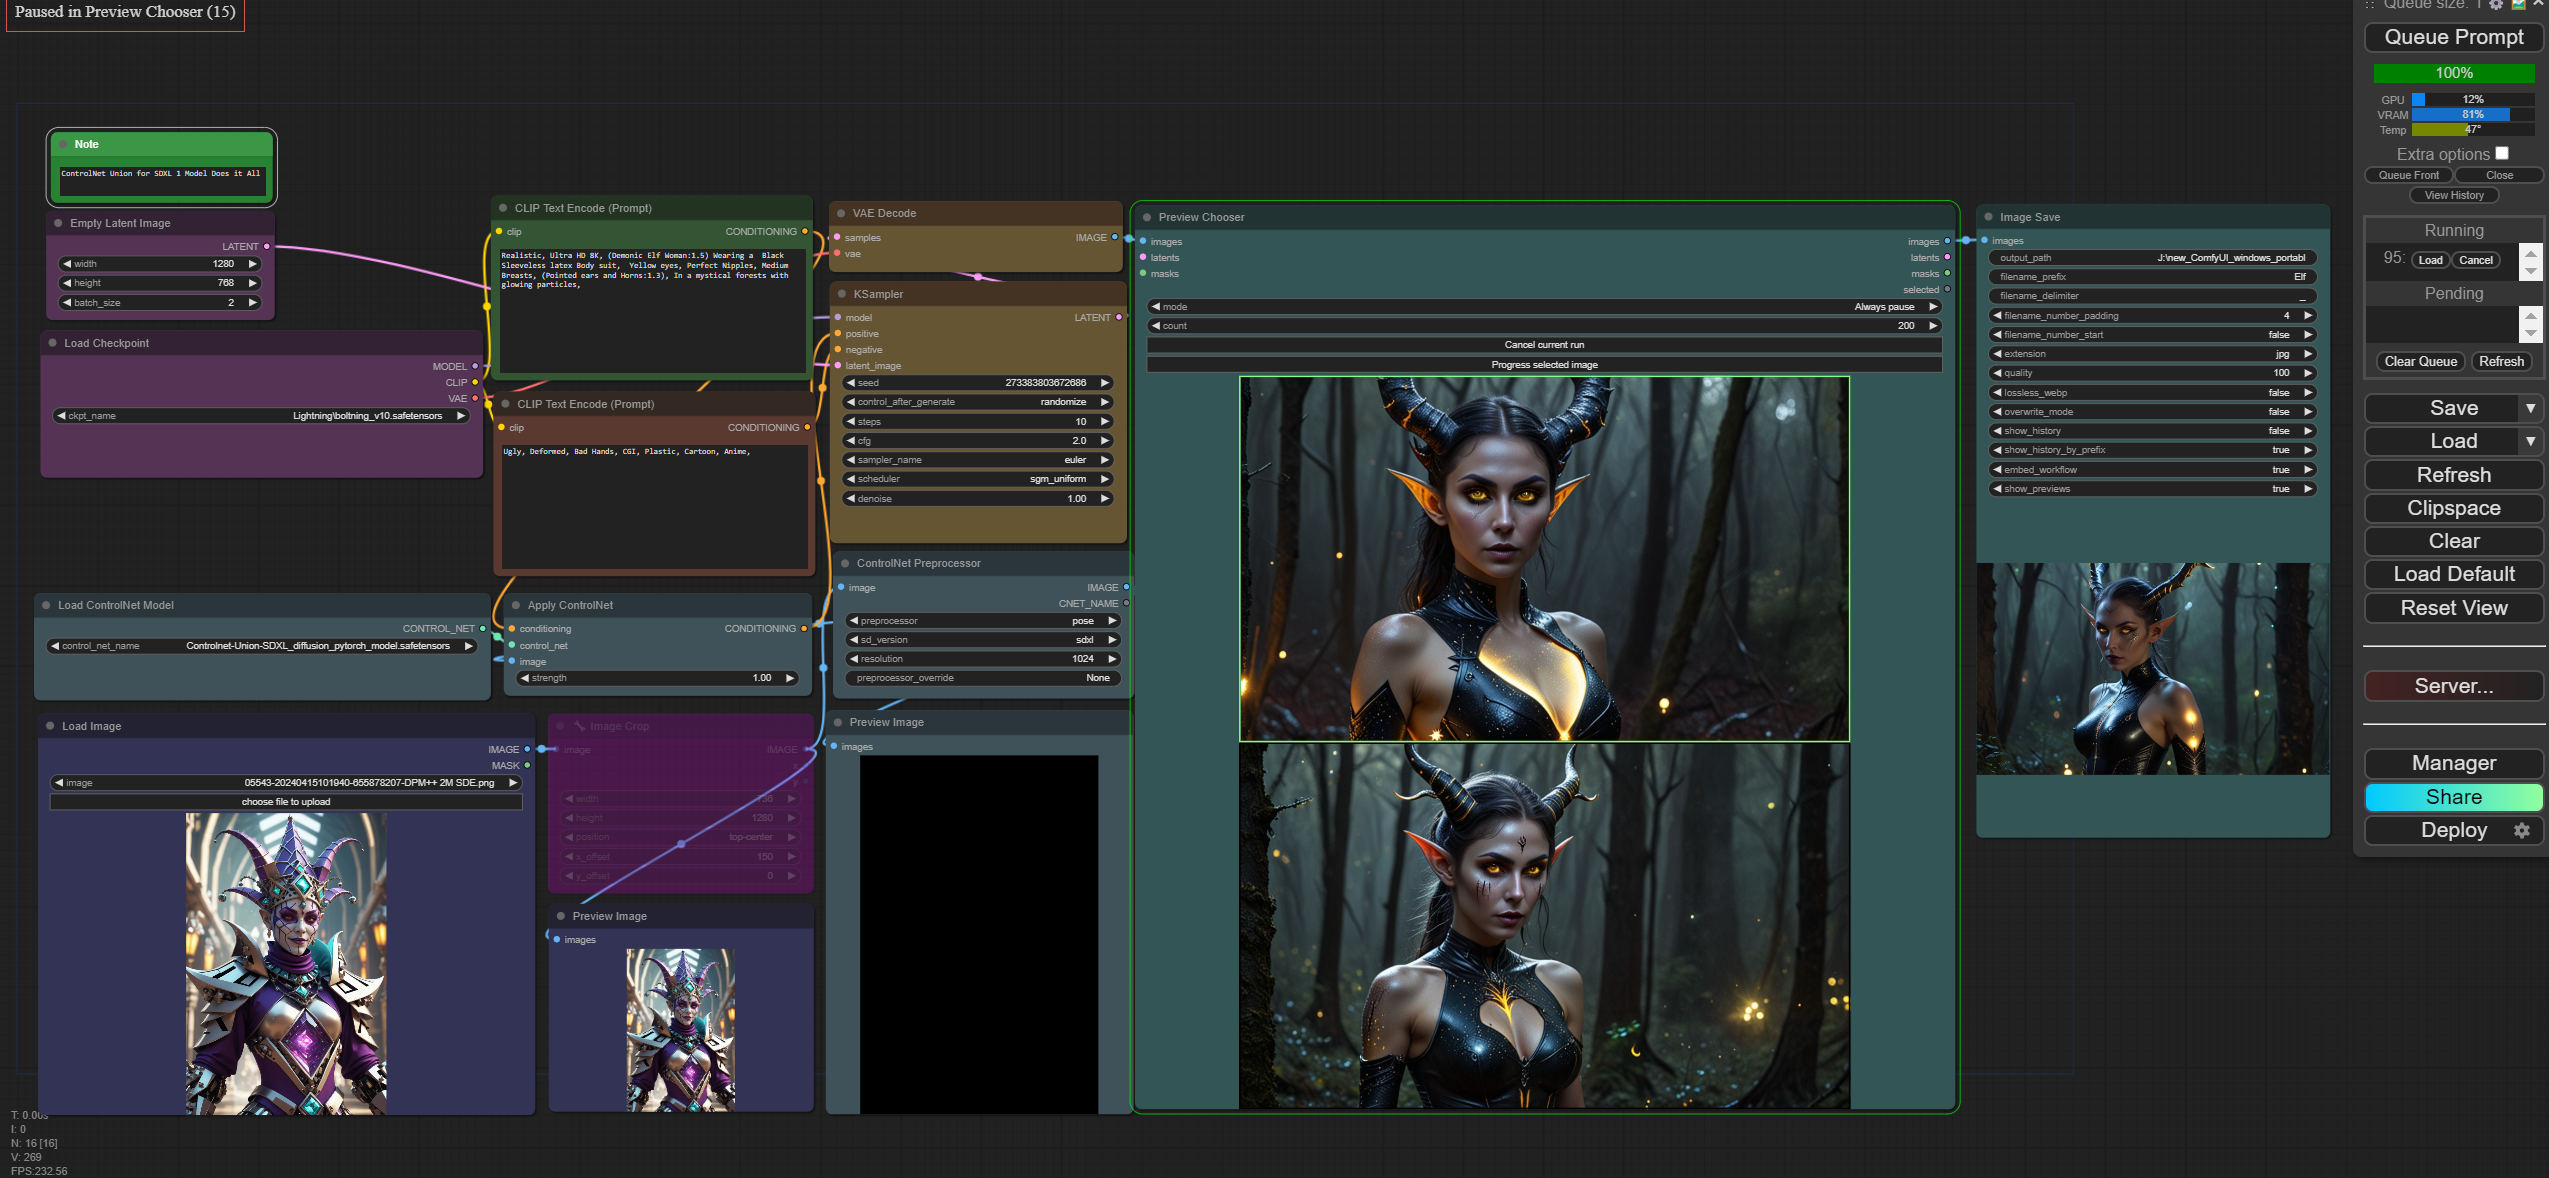Open the Manager menu
Screen dimensions: 2549x1178
(2453, 763)
